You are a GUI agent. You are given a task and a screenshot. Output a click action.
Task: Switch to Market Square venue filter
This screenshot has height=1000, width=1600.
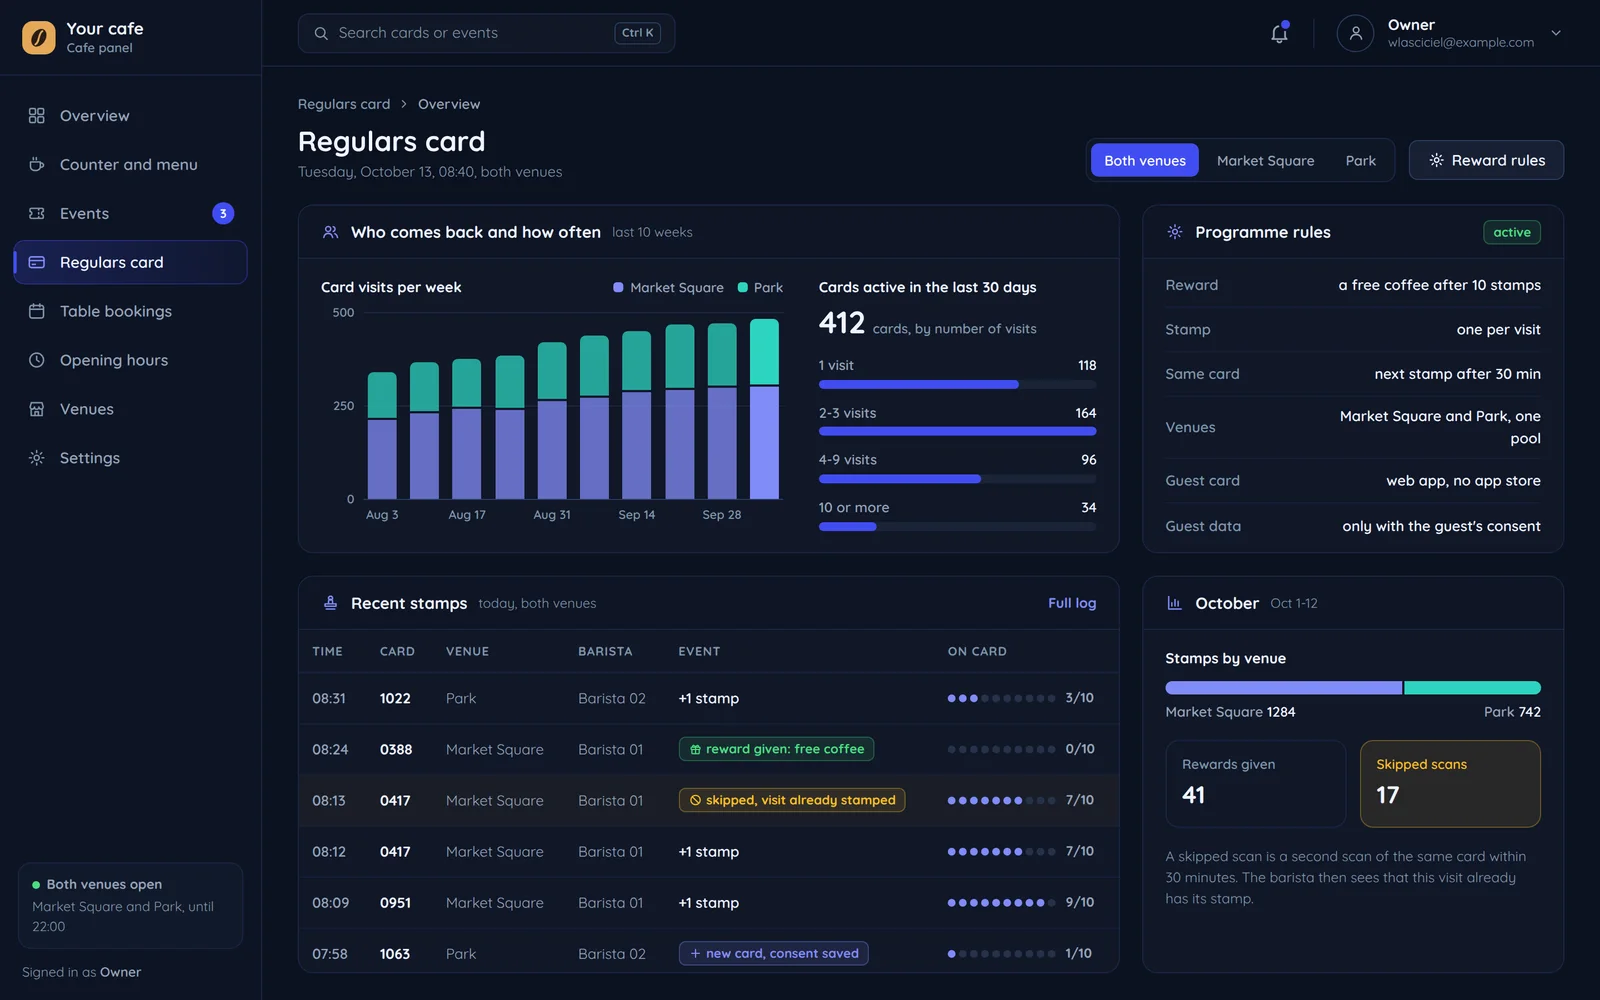click(1265, 160)
